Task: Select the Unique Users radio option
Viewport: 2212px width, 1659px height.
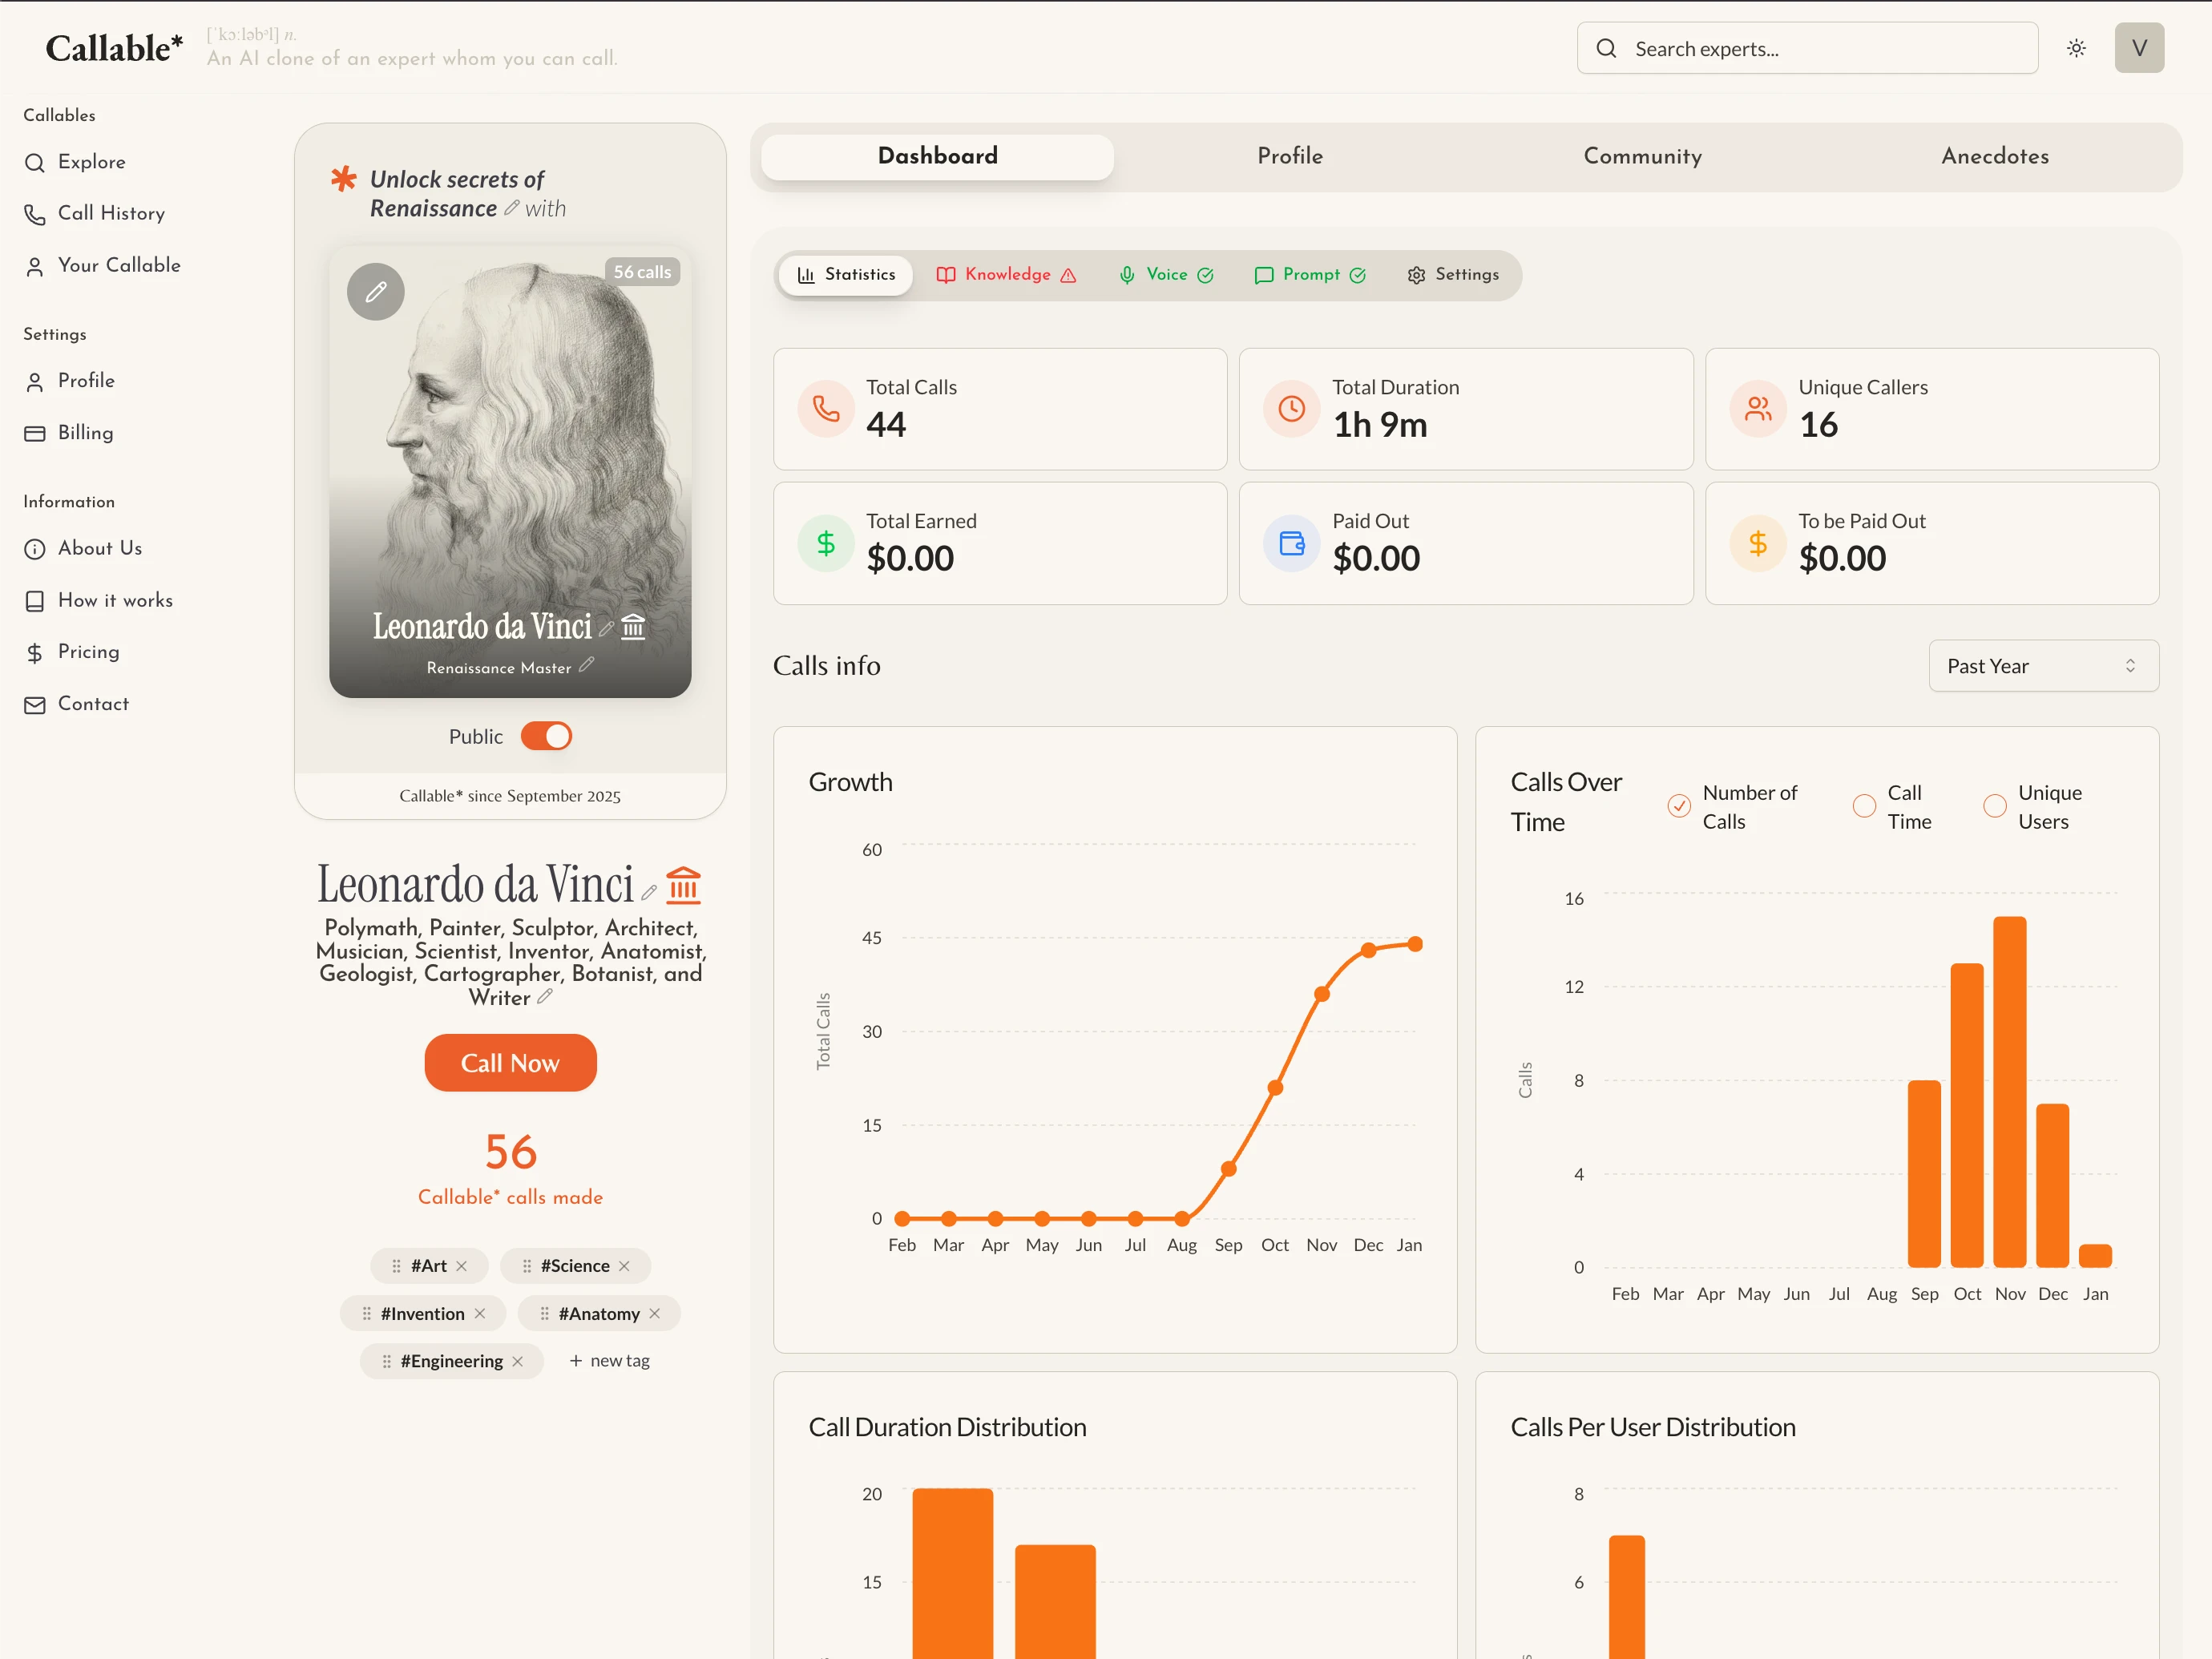Action: [x=1994, y=806]
